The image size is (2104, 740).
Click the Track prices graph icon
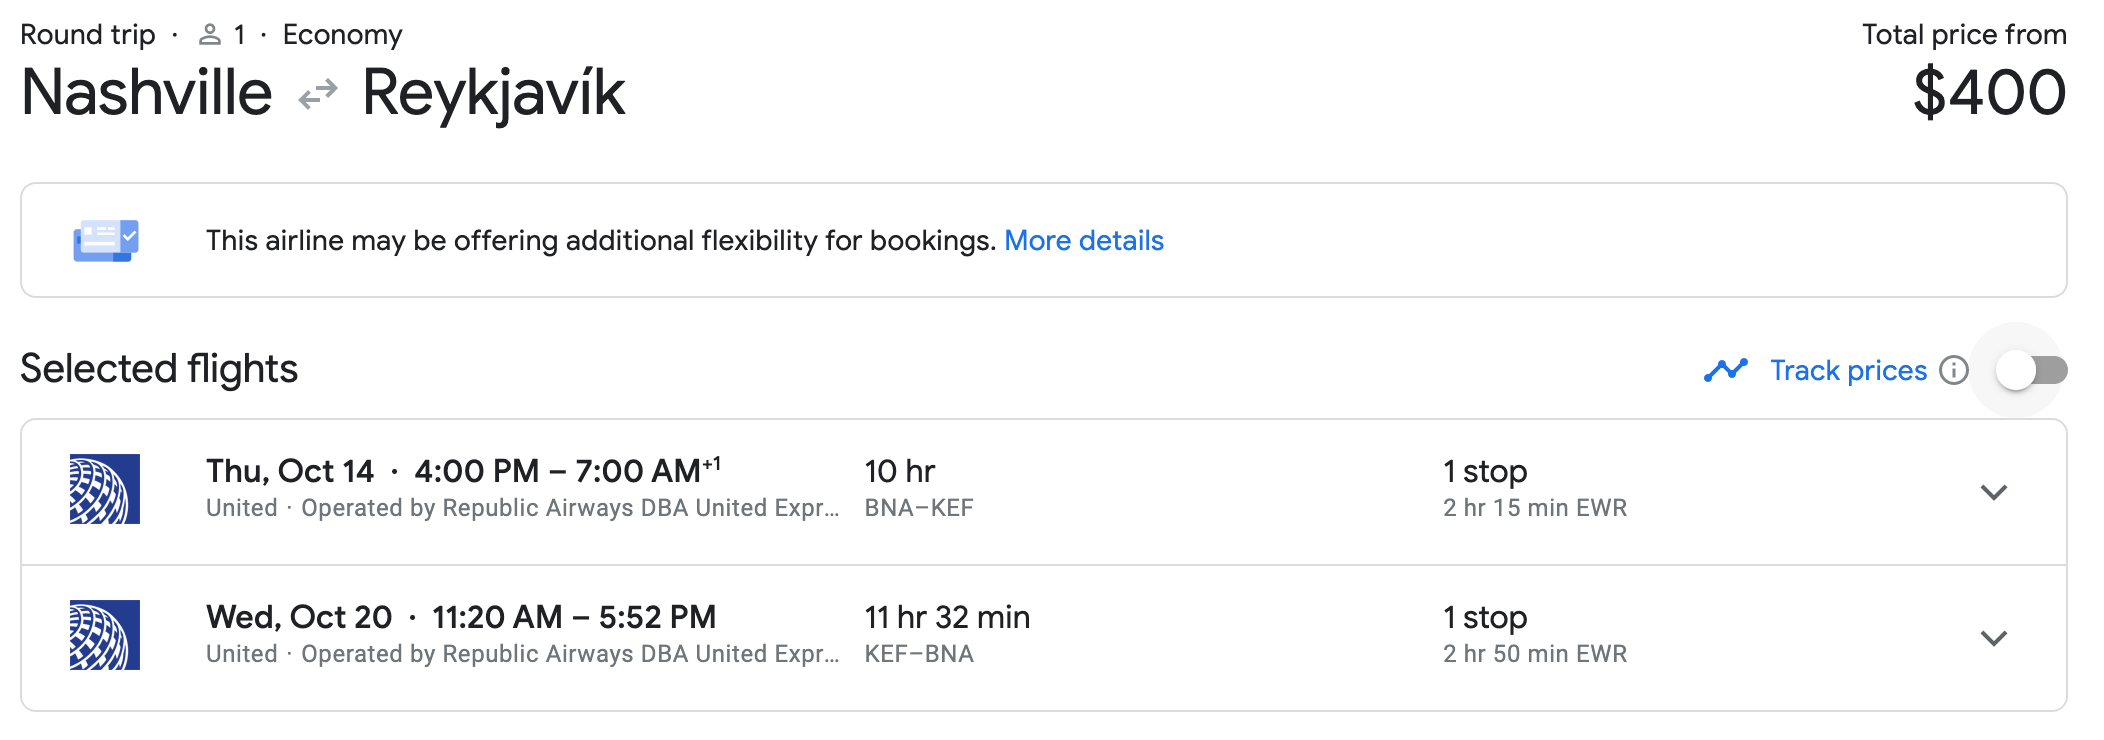[1725, 370]
